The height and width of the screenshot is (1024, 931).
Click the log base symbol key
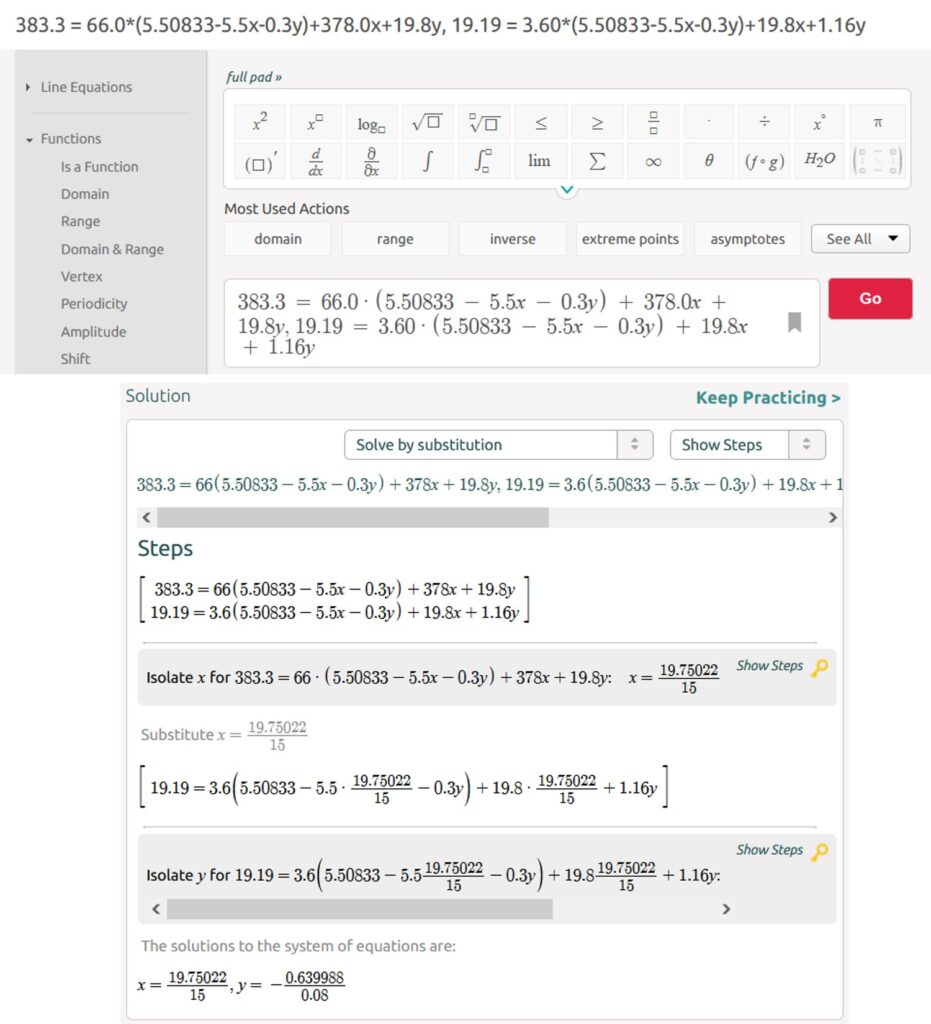click(371, 122)
